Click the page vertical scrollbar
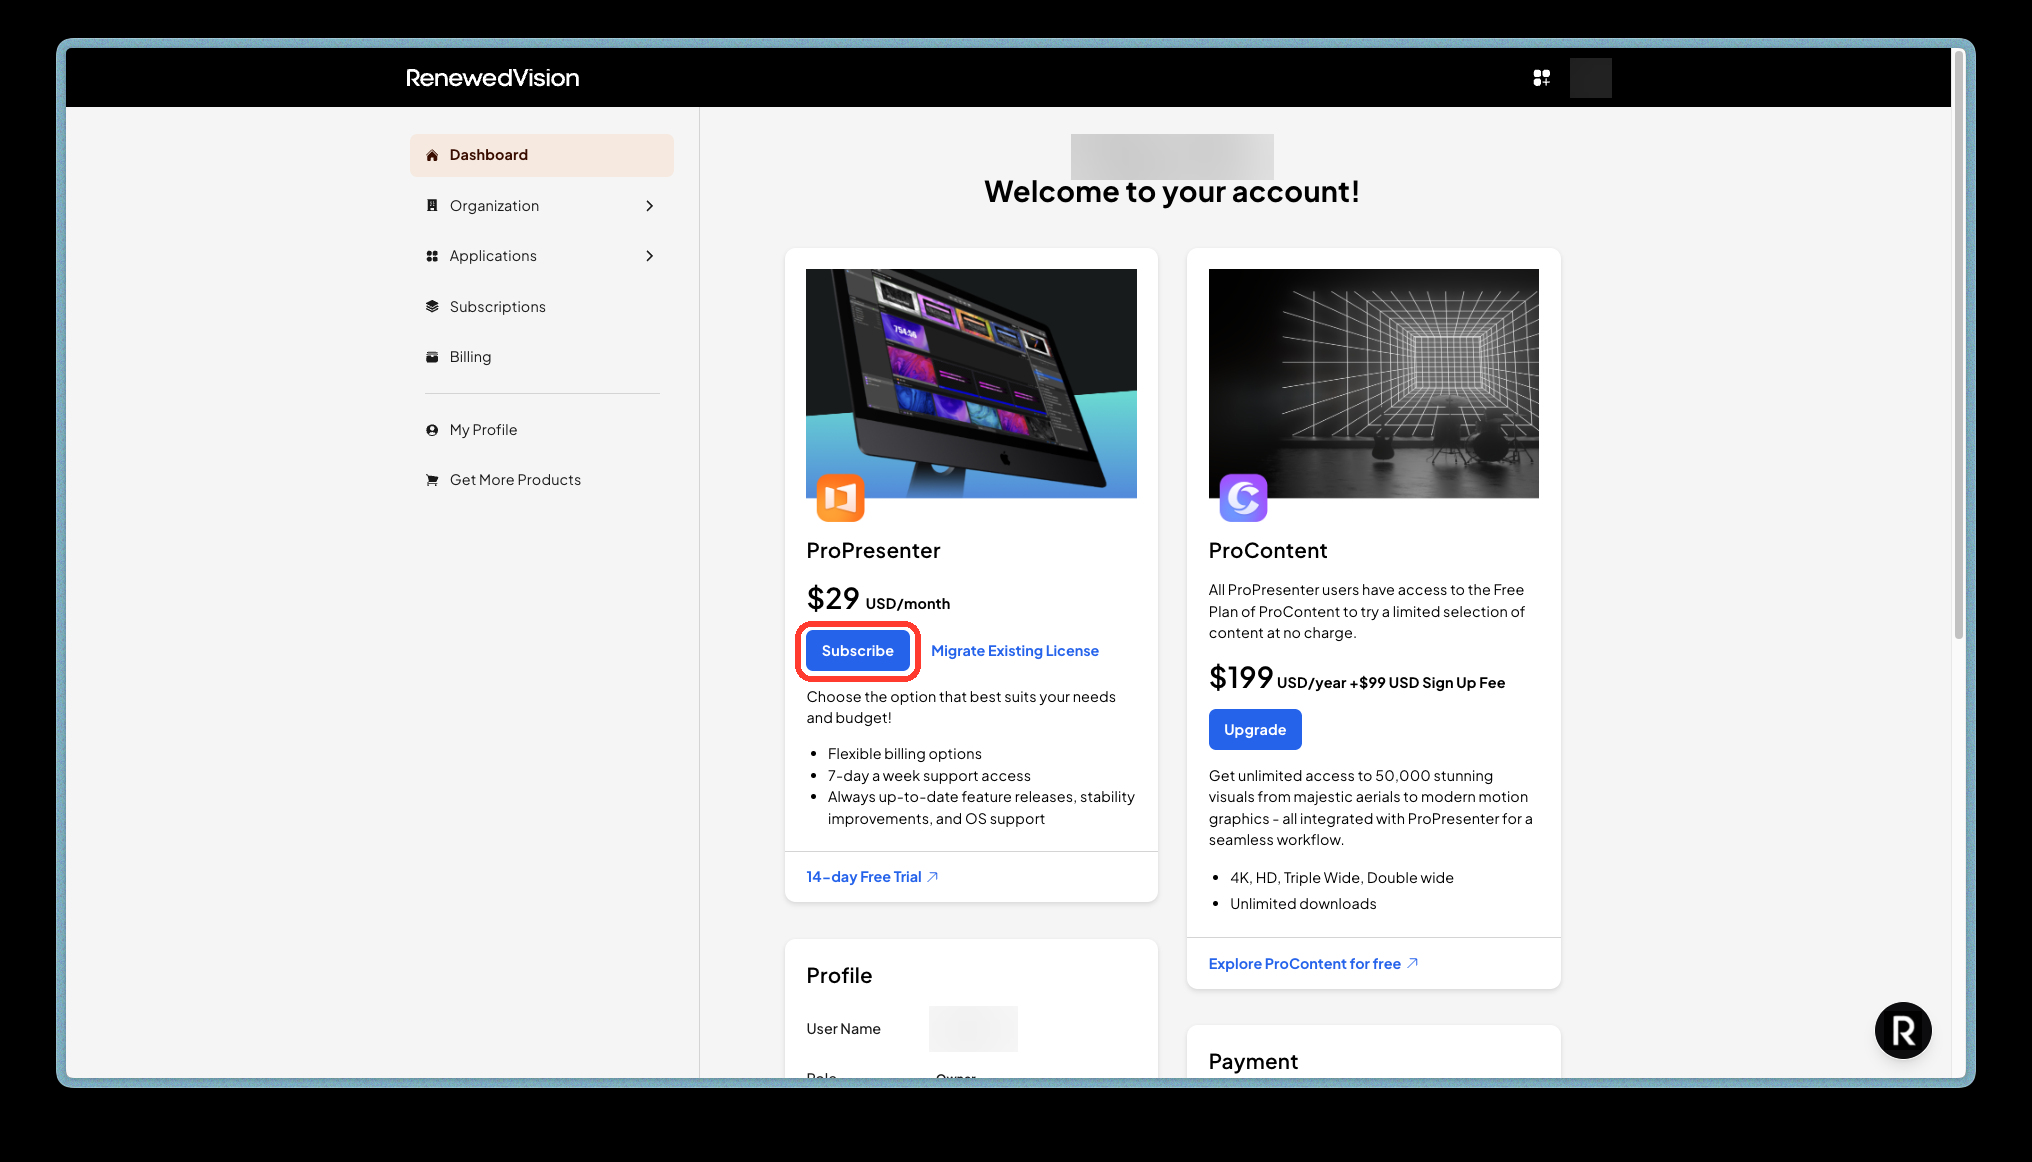This screenshot has width=2032, height=1162. (1958, 345)
